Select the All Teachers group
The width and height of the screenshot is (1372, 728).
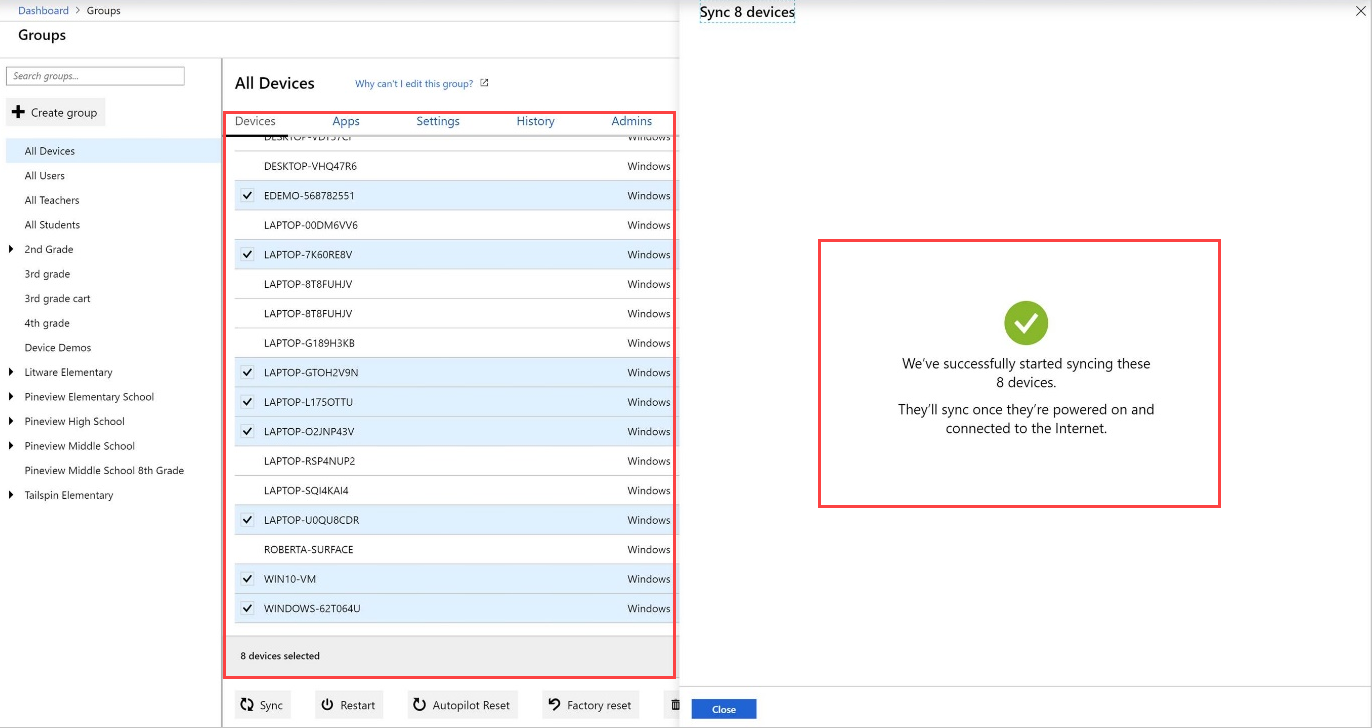click(x=52, y=200)
